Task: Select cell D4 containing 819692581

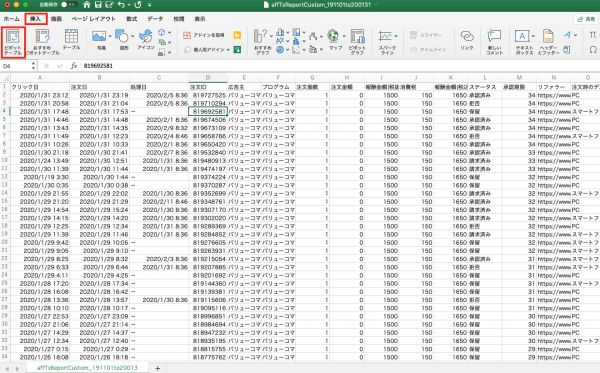Action: point(208,111)
